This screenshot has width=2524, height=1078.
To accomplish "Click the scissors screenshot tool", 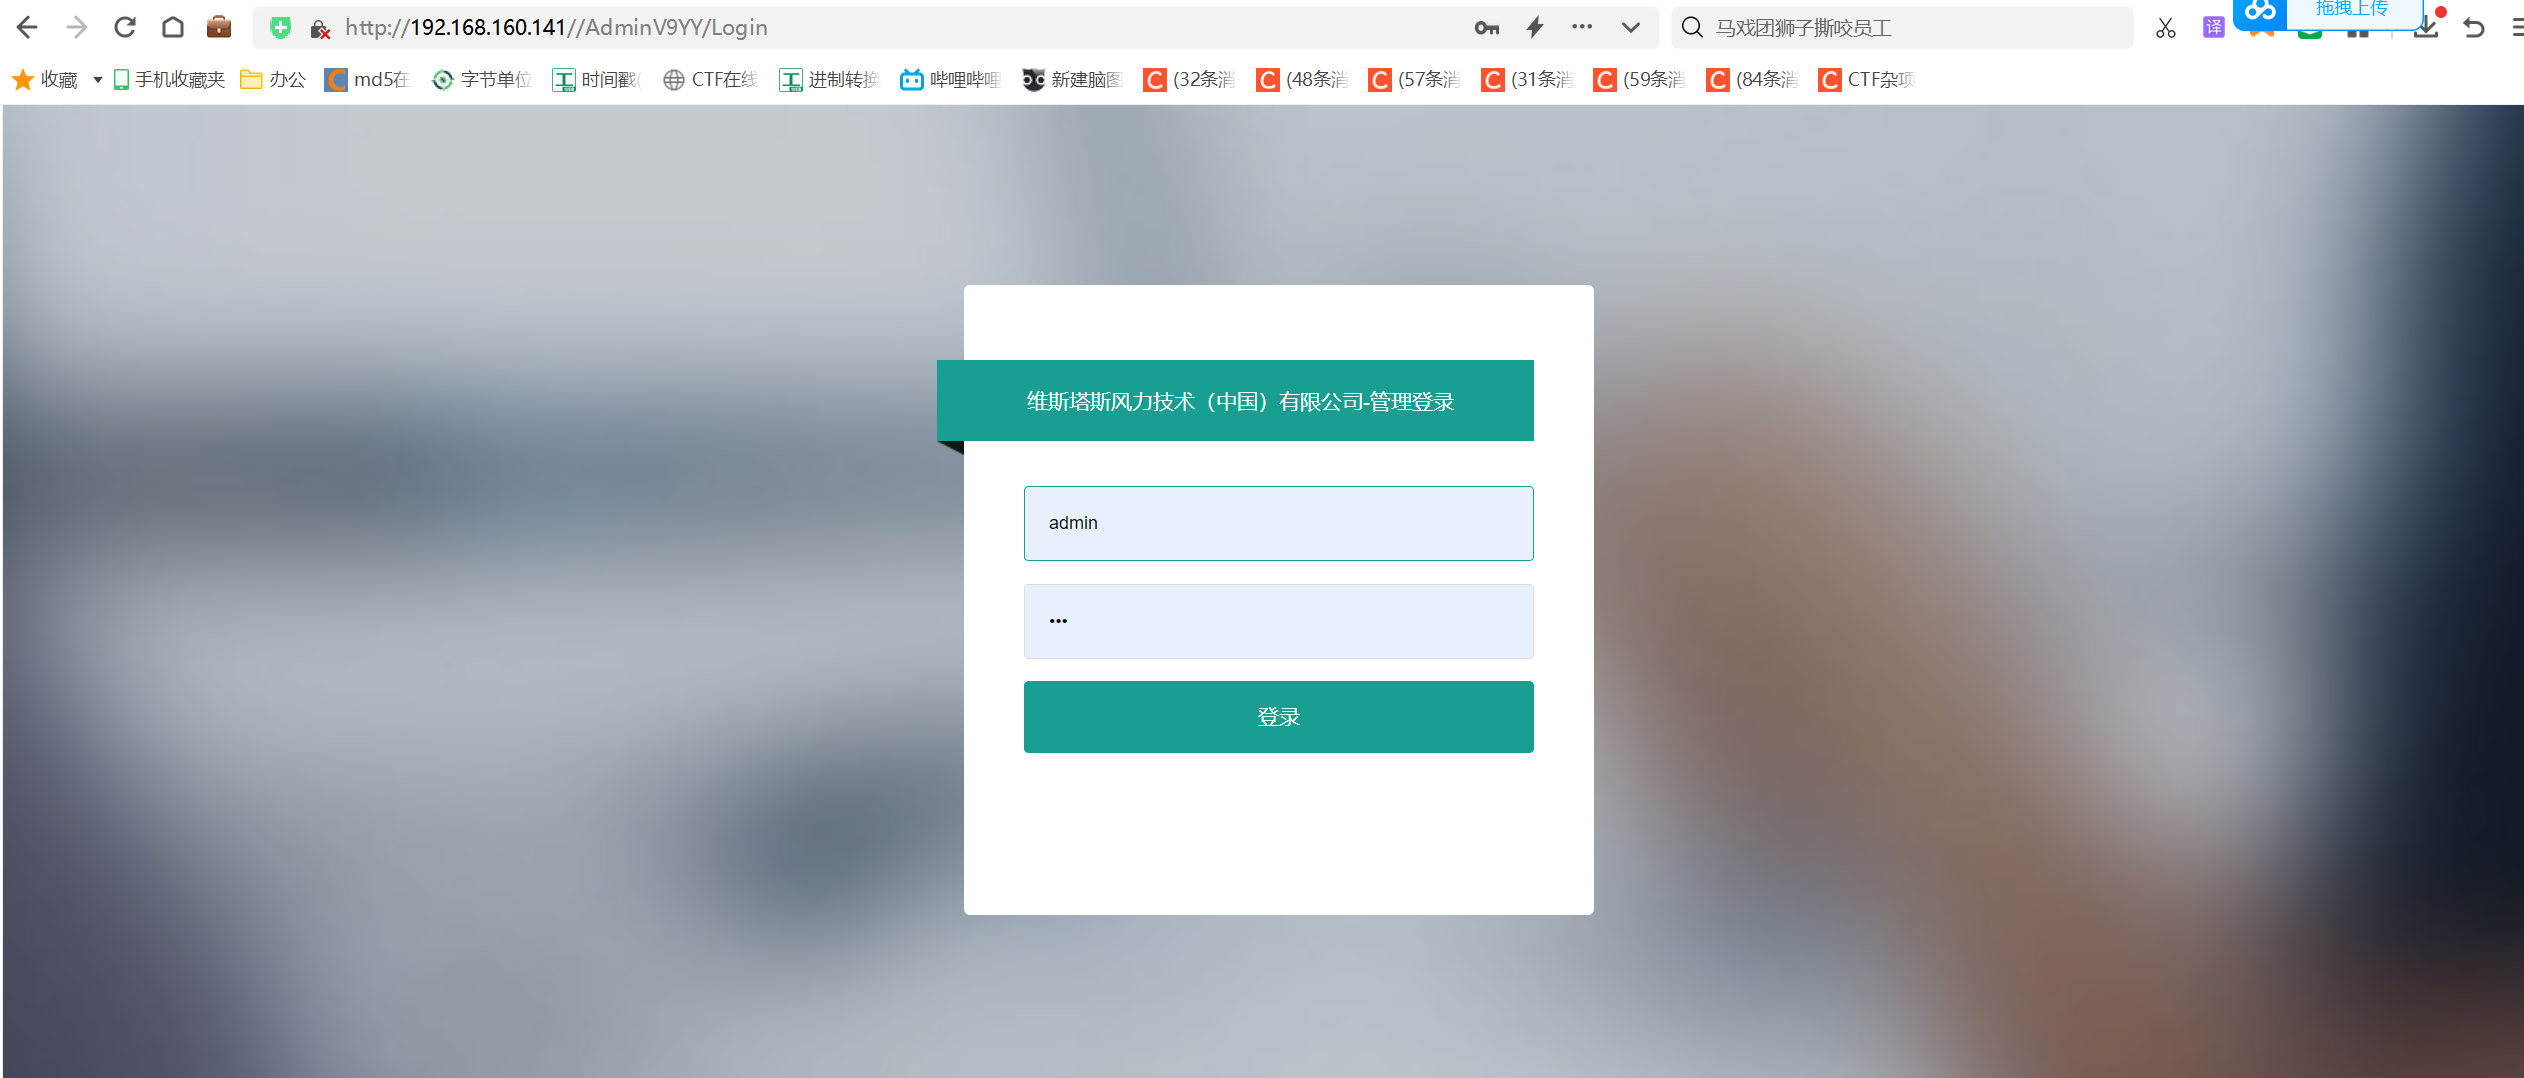I will 2166,28.
